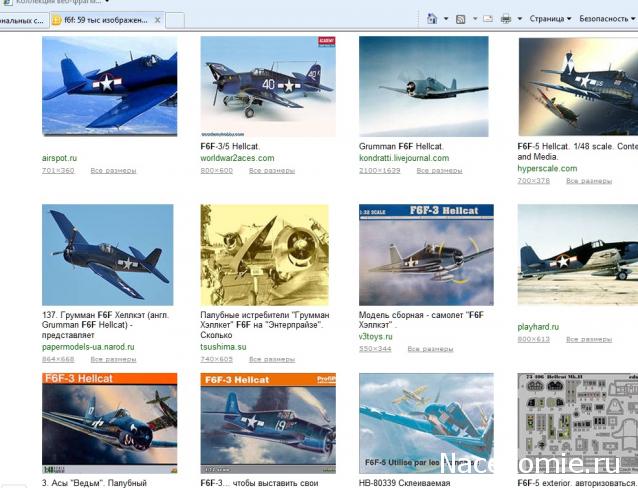This screenshot has width=638, height=488.
Task: Open the Безопасность menu
Action: (606, 19)
